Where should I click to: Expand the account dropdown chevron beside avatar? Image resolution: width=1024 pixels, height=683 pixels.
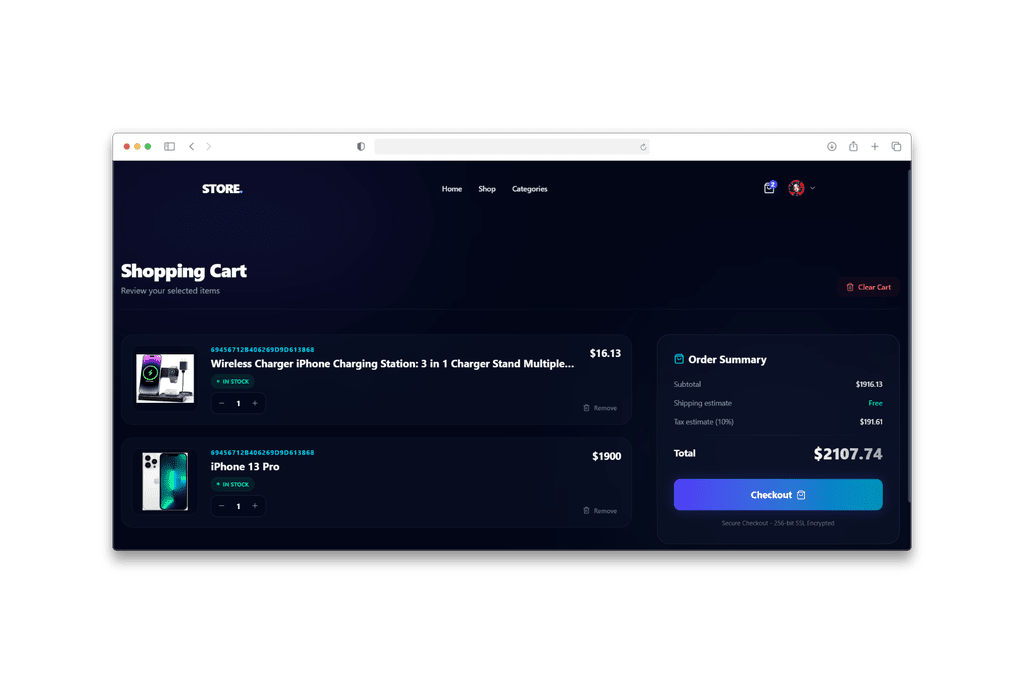(x=812, y=188)
